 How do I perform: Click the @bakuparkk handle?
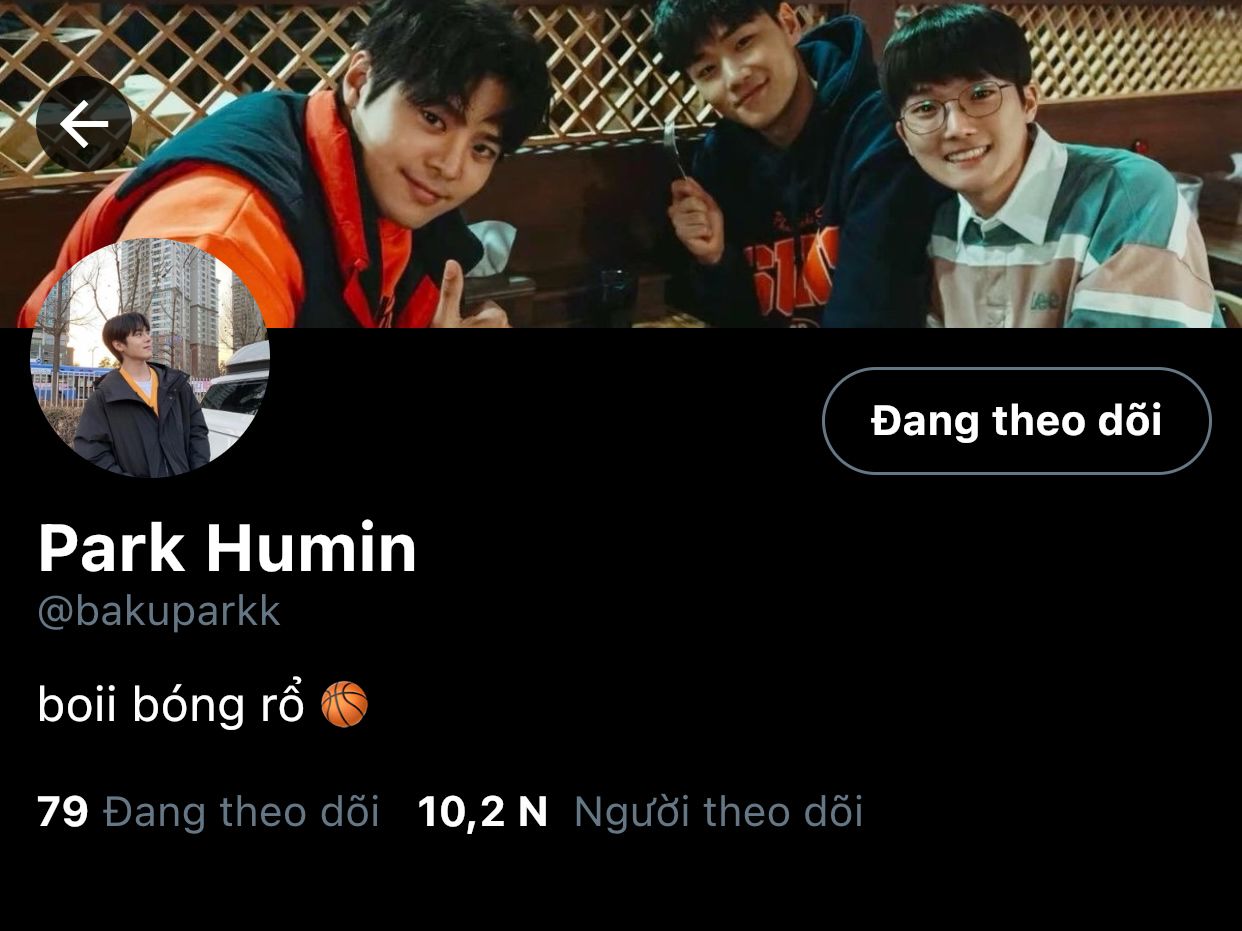pos(158,611)
